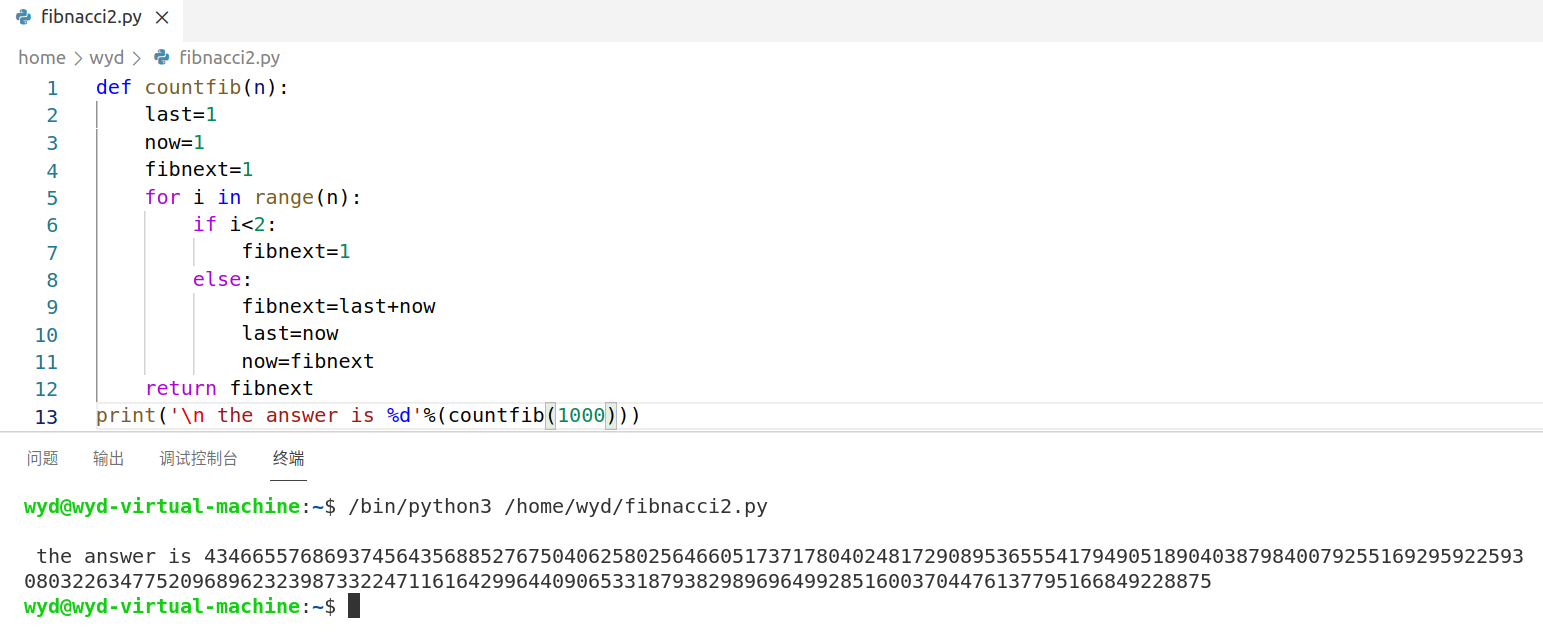Click the terminal cursor at the last prompt
1543x639 pixels.
[353, 606]
